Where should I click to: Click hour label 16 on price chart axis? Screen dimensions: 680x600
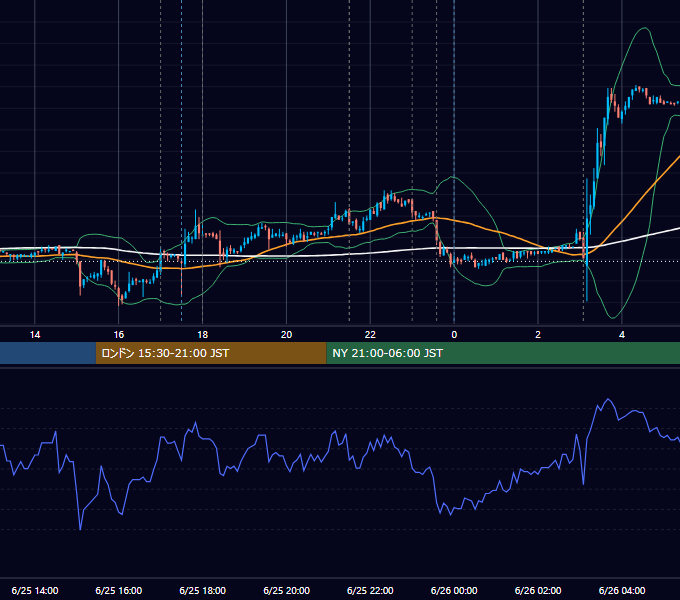pyautogui.click(x=118, y=335)
